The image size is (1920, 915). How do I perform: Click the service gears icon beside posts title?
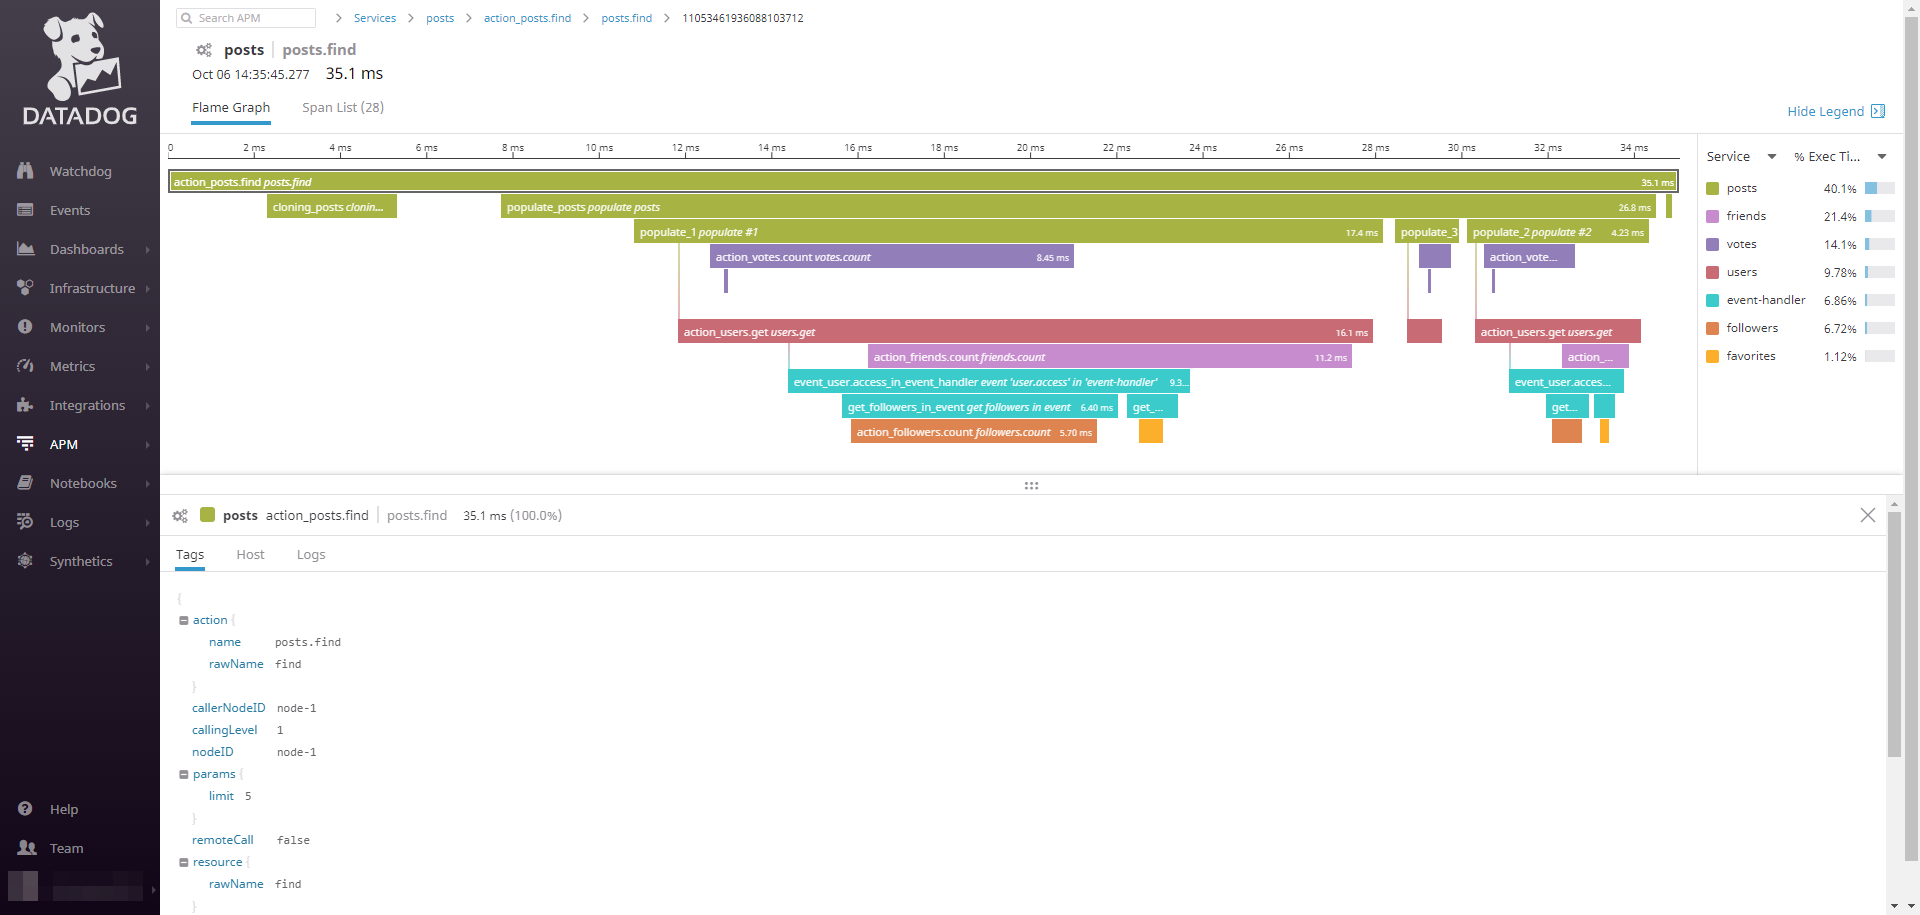click(x=204, y=50)
